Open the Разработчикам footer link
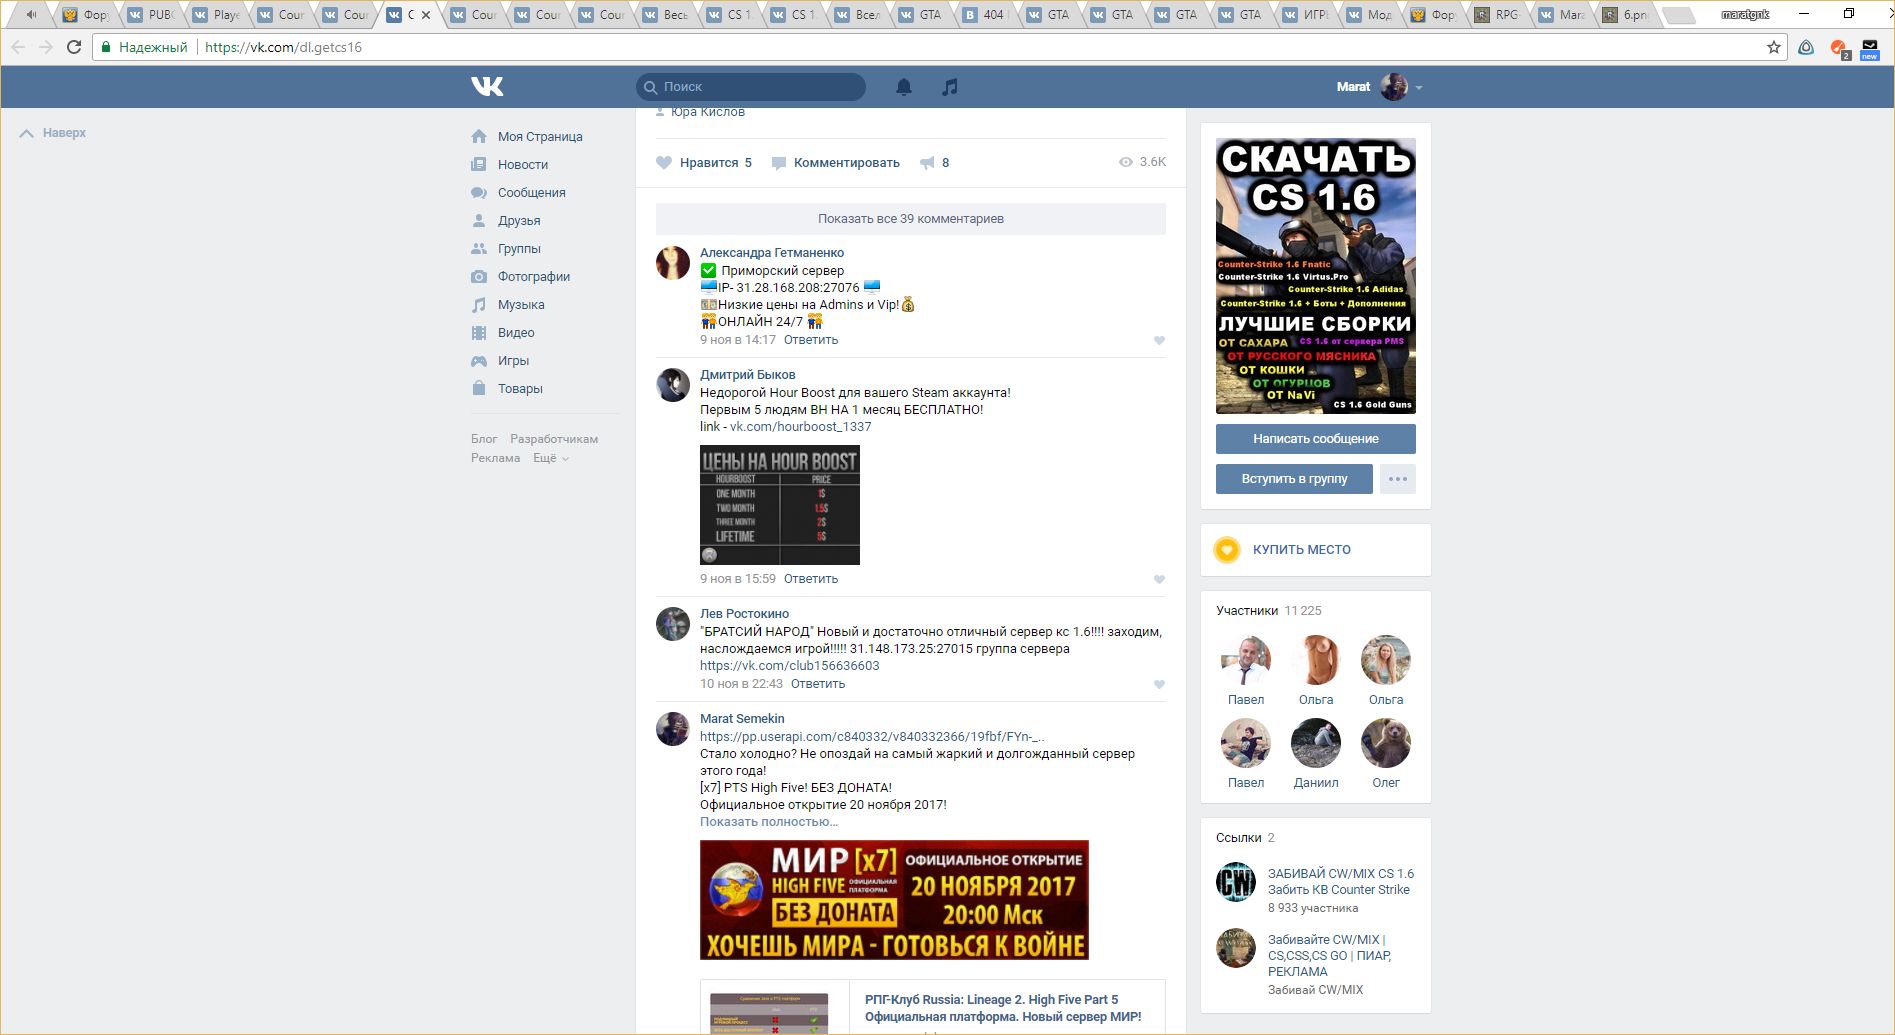1895x1035 pixels. [554, 439]
